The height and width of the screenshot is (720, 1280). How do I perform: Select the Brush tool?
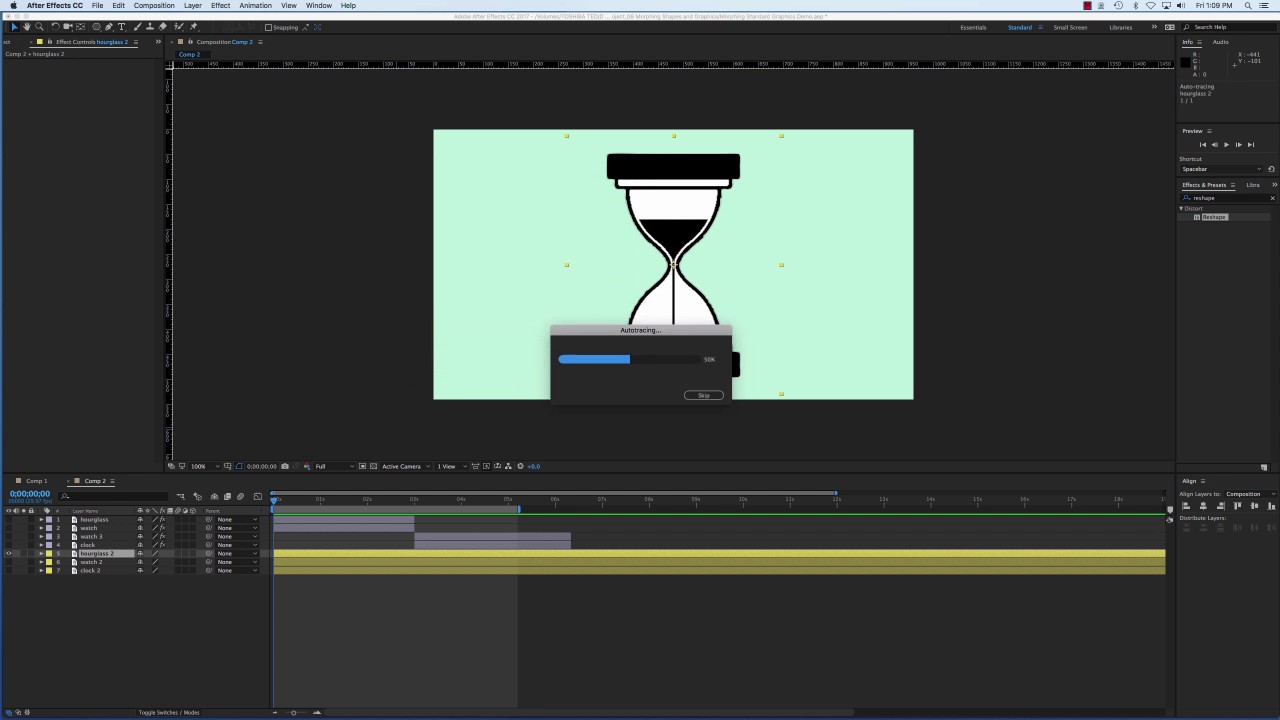137,27
